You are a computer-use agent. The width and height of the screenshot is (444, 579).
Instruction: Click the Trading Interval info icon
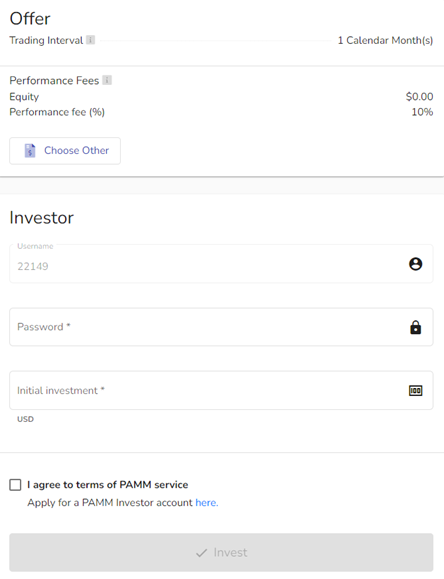pos(90,40)
